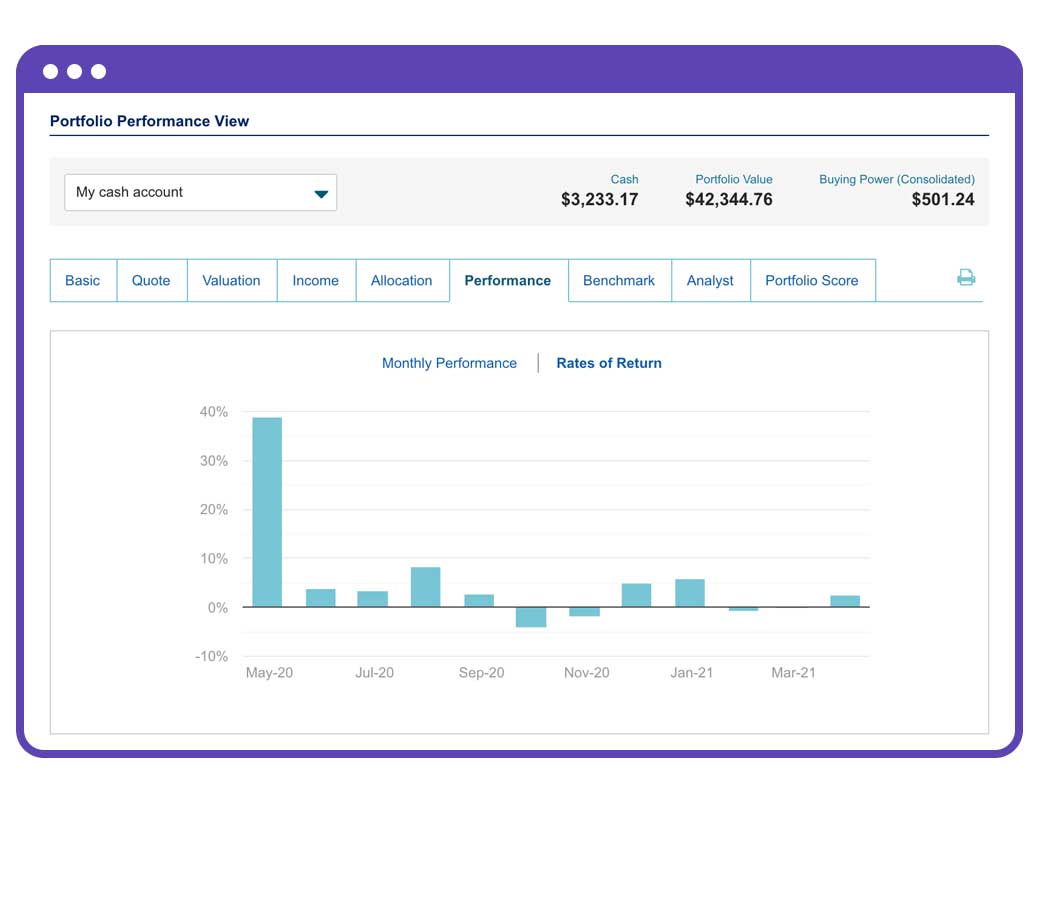
Task: Open the Portfolio Score tab
Action: [x=812, y=281]
